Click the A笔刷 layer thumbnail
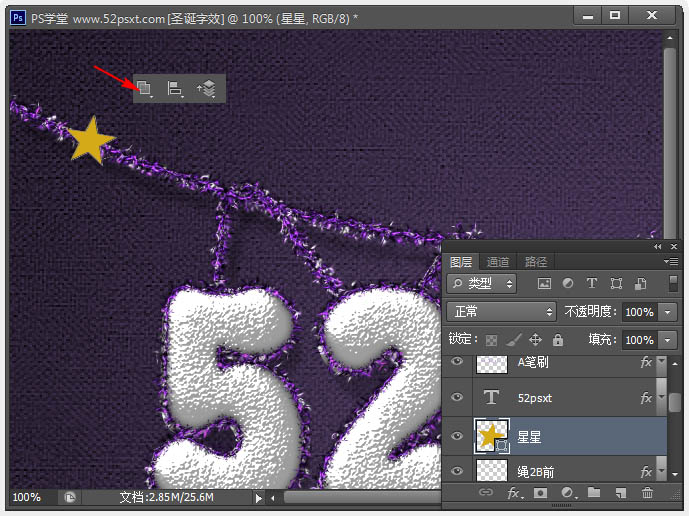Image resolution: width=689 pixels, height=516 pixels. 492,364
